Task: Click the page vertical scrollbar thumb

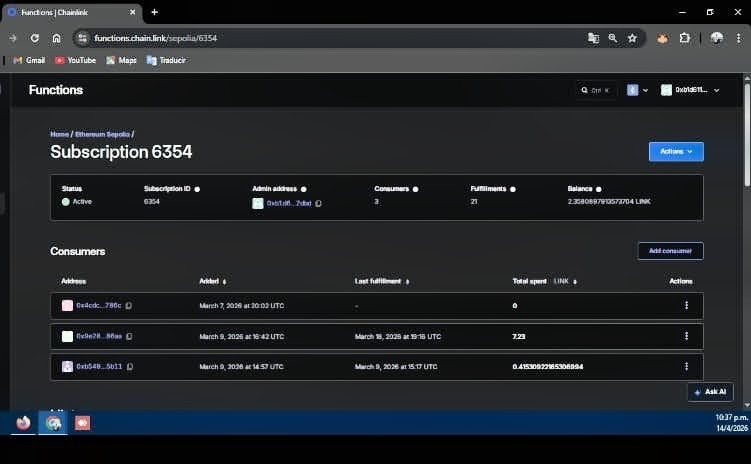Action: (x=747, y=135)
